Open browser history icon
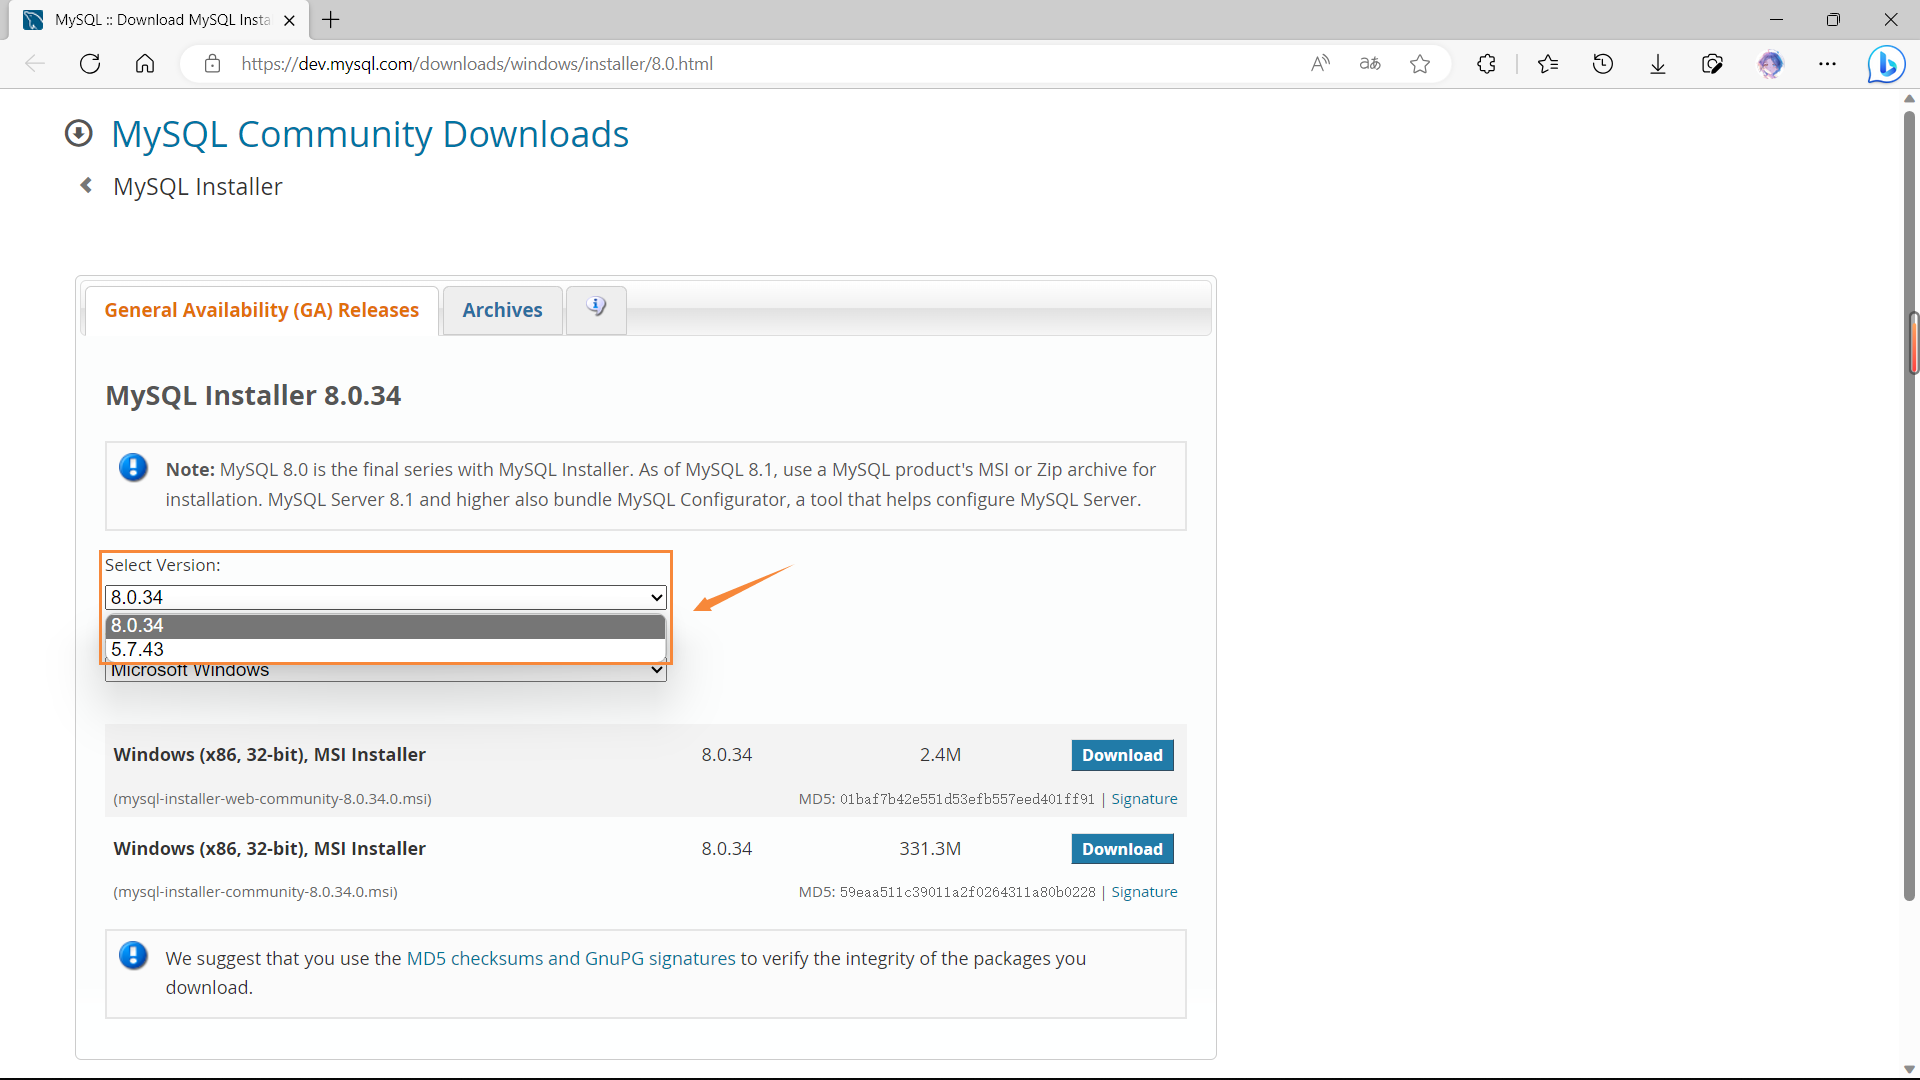 point(1603,64)
